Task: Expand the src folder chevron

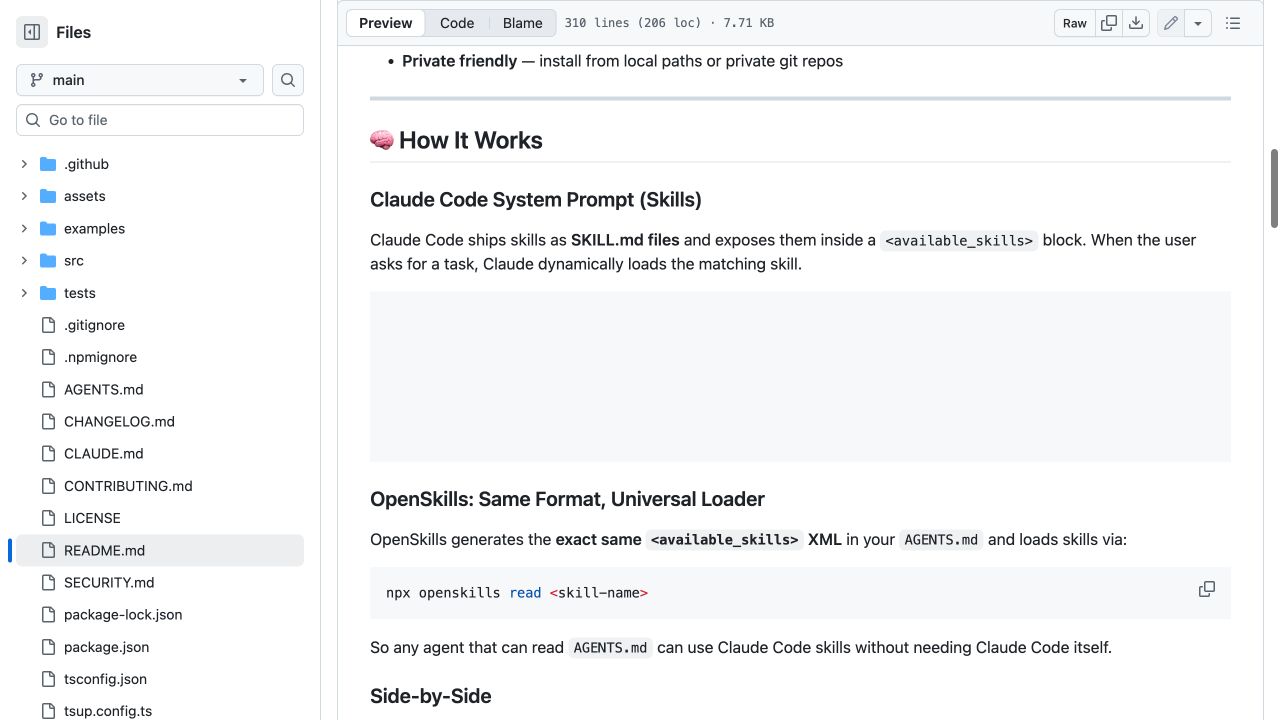Action: (24, 261)
